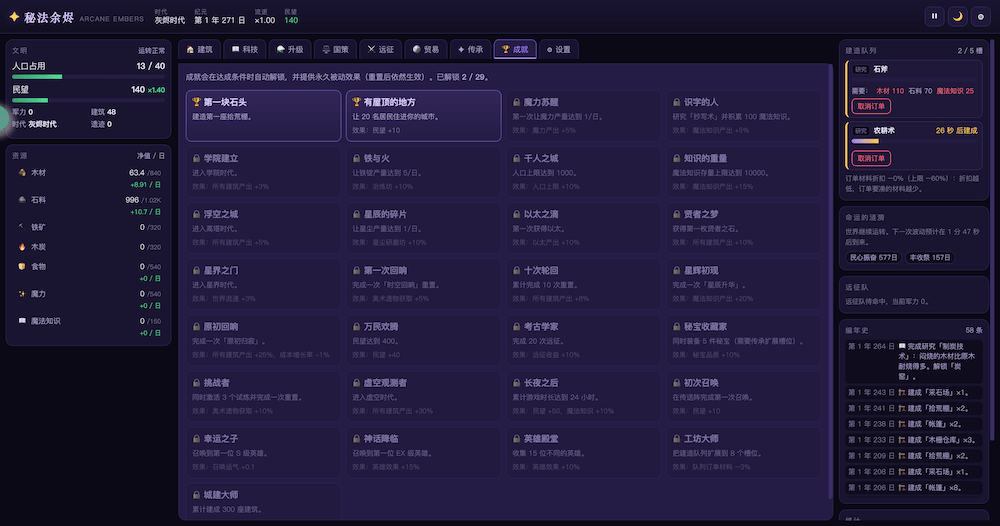Click the lock icon on 星界之门
This screenshot has width=1000, height=526.
pos(196,270)
